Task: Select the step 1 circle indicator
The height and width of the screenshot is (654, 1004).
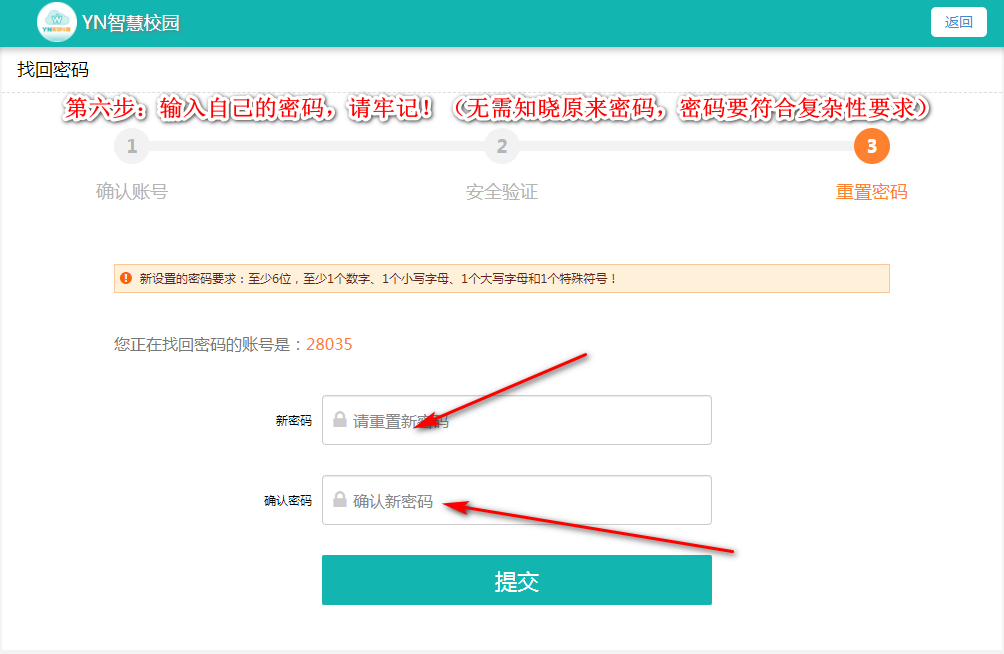Action: [x=131, y=147]
